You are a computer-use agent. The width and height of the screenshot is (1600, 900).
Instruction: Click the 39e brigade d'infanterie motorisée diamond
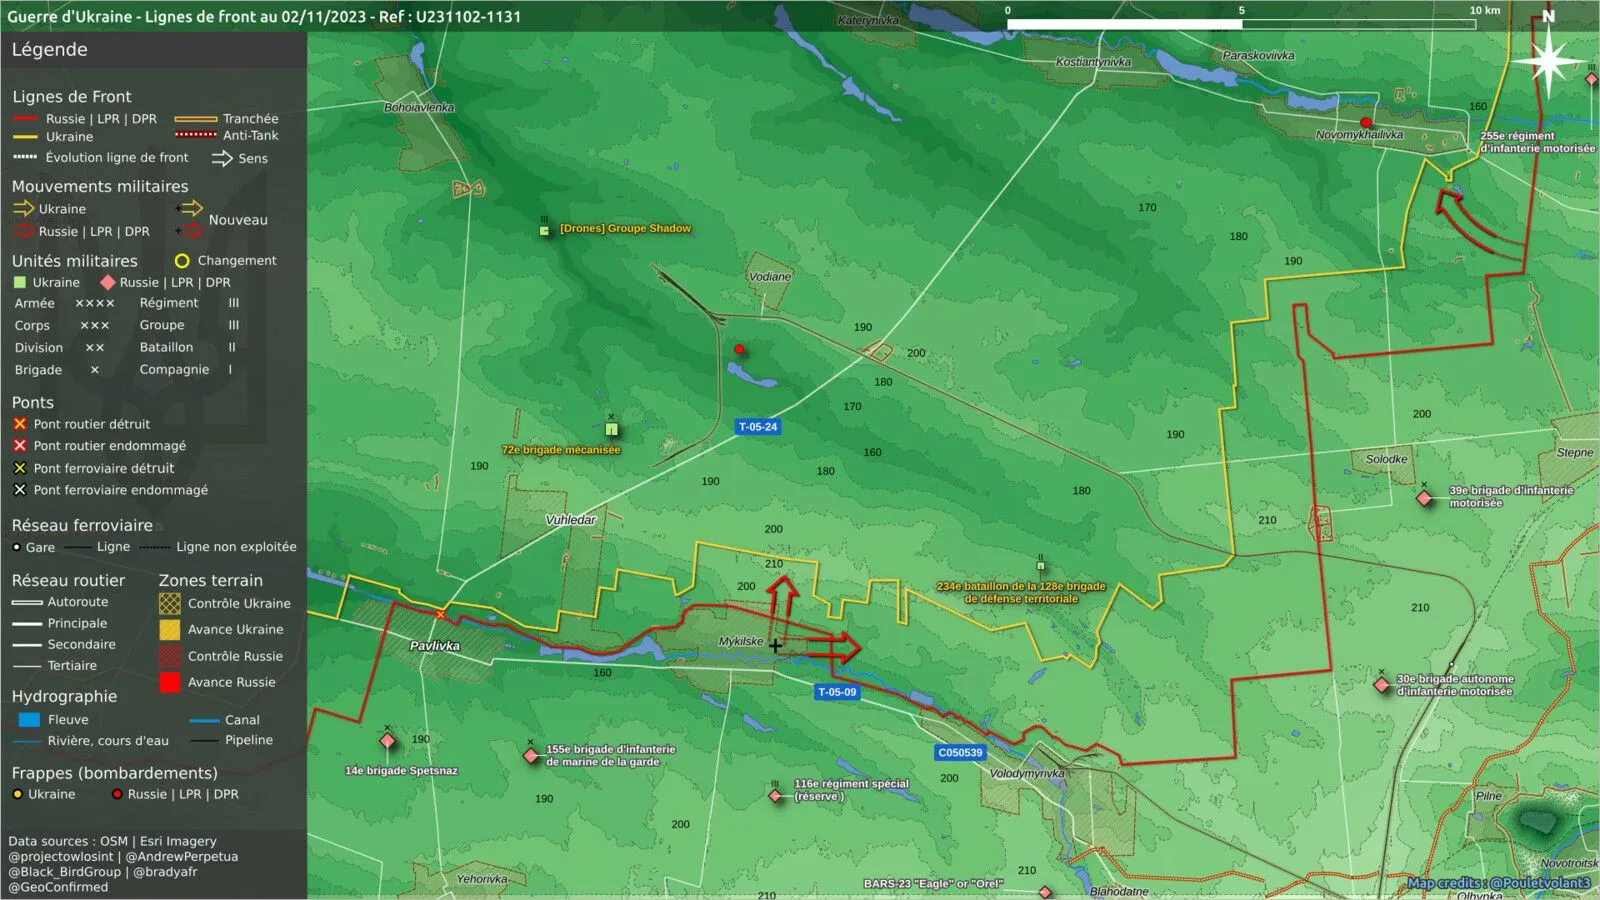click(x=1424, y=498)
